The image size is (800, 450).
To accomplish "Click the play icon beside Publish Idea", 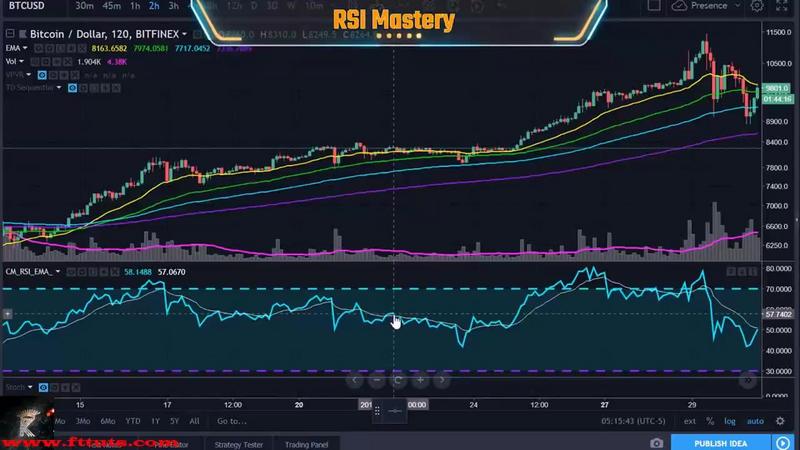I will 783,443.
